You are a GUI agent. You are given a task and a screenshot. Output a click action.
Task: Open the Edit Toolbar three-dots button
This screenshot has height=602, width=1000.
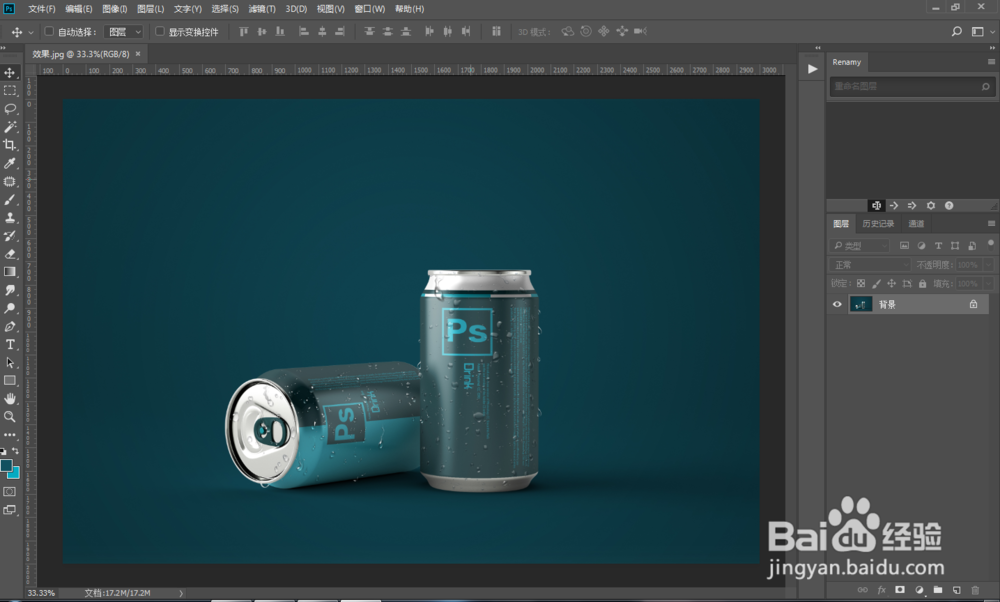(x=10, y=435)
